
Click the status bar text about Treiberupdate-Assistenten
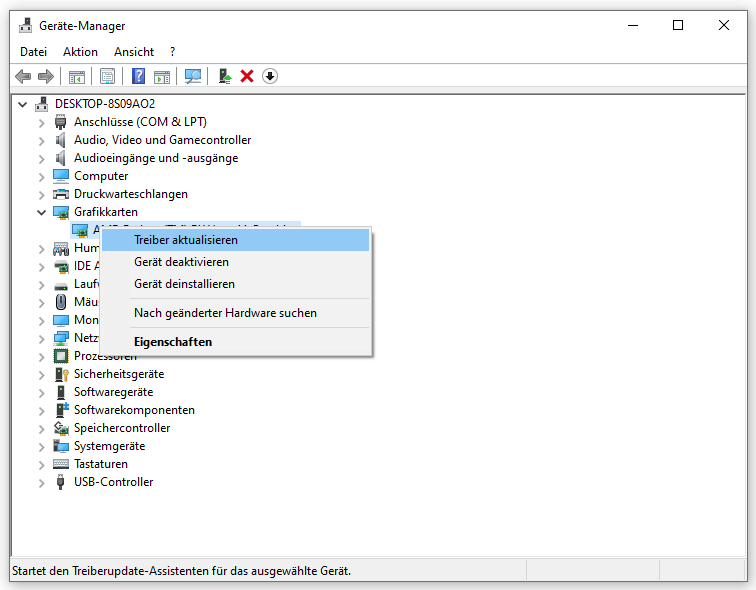(181, 571)
